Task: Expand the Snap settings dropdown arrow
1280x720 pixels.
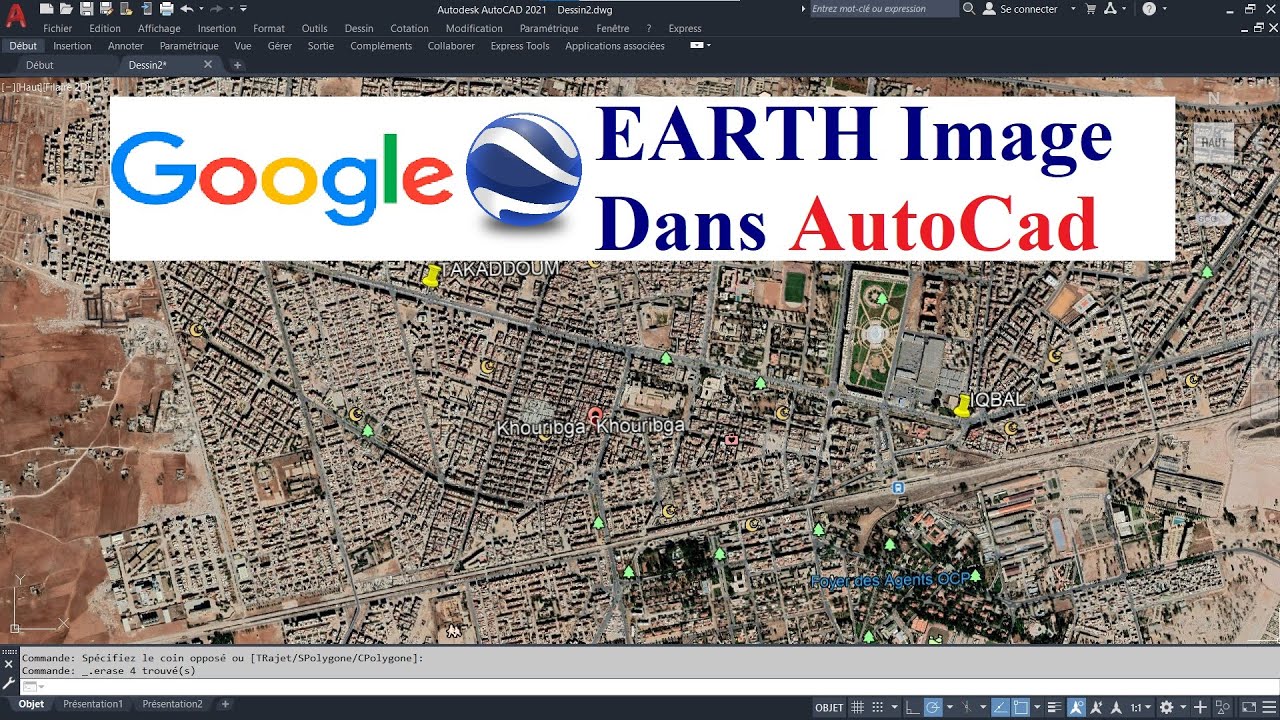Action: coord(894,707)
